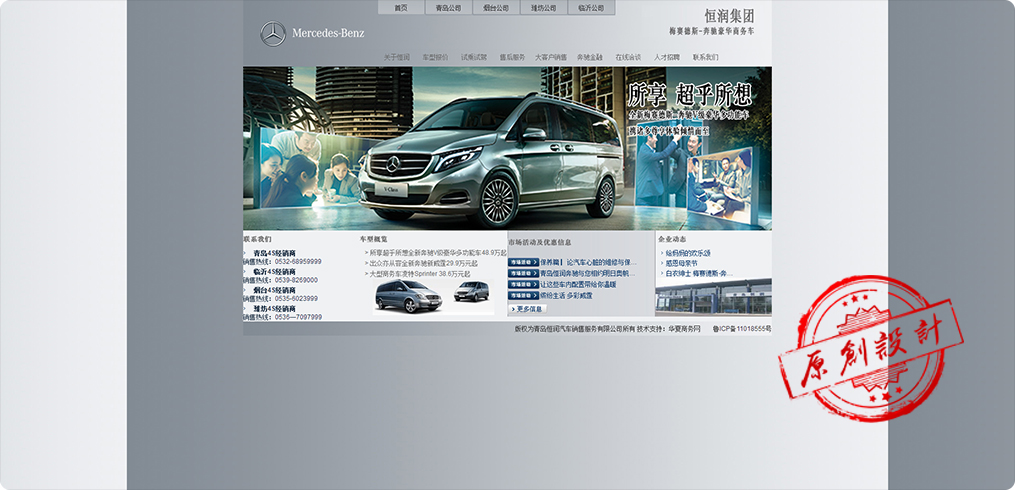This screenshot has height=490, width=1015.
Task: Click the small silver van thumbnail
Action: click(471, 292)
